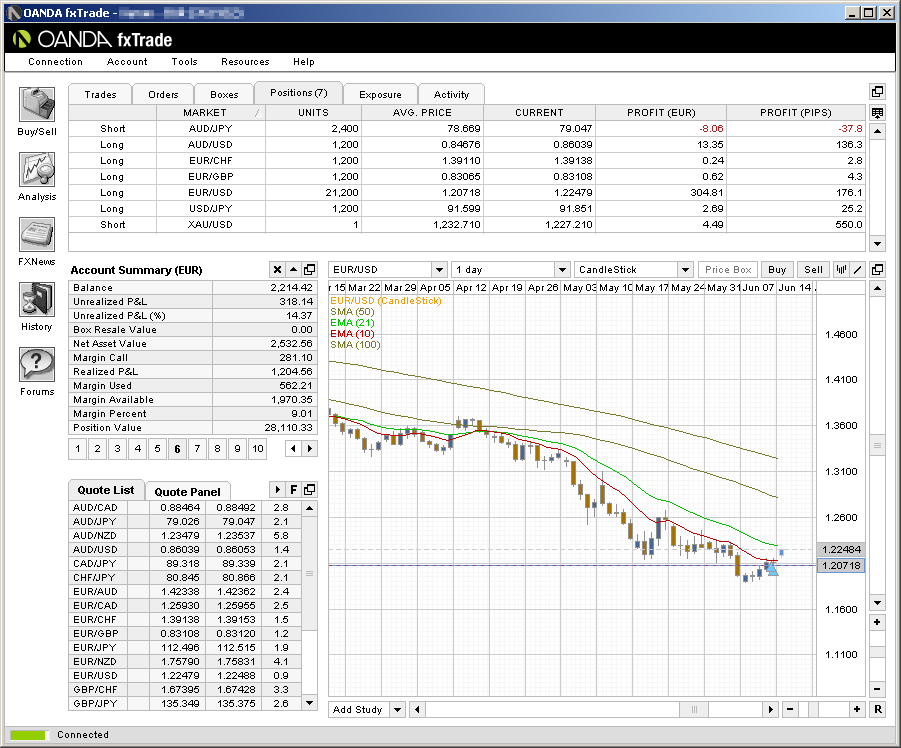Image resolution: width=901 pixels, height=748 pixels.
Task: Click the Buy button above chart
Action: click(x=777, y=270)
